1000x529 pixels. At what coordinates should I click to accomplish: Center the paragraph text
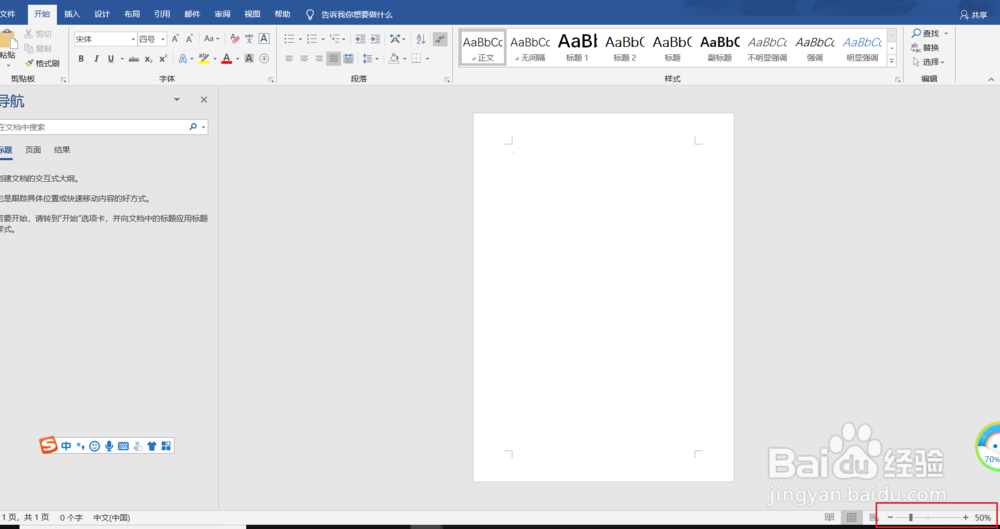pos(304,59)
